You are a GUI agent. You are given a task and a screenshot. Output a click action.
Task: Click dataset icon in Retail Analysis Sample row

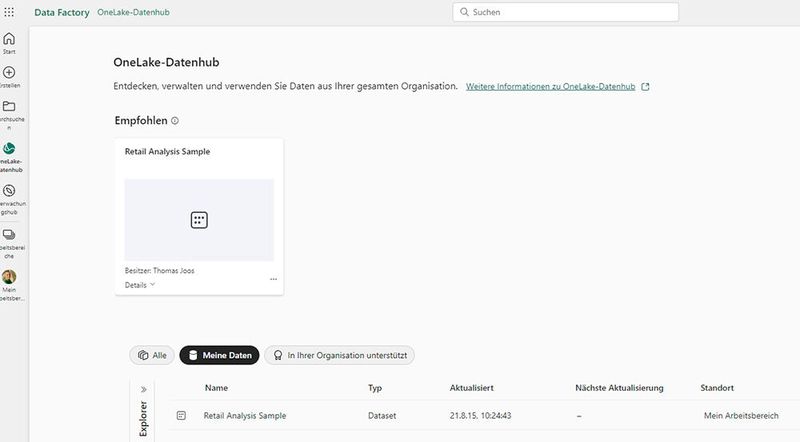click(181, 415)
